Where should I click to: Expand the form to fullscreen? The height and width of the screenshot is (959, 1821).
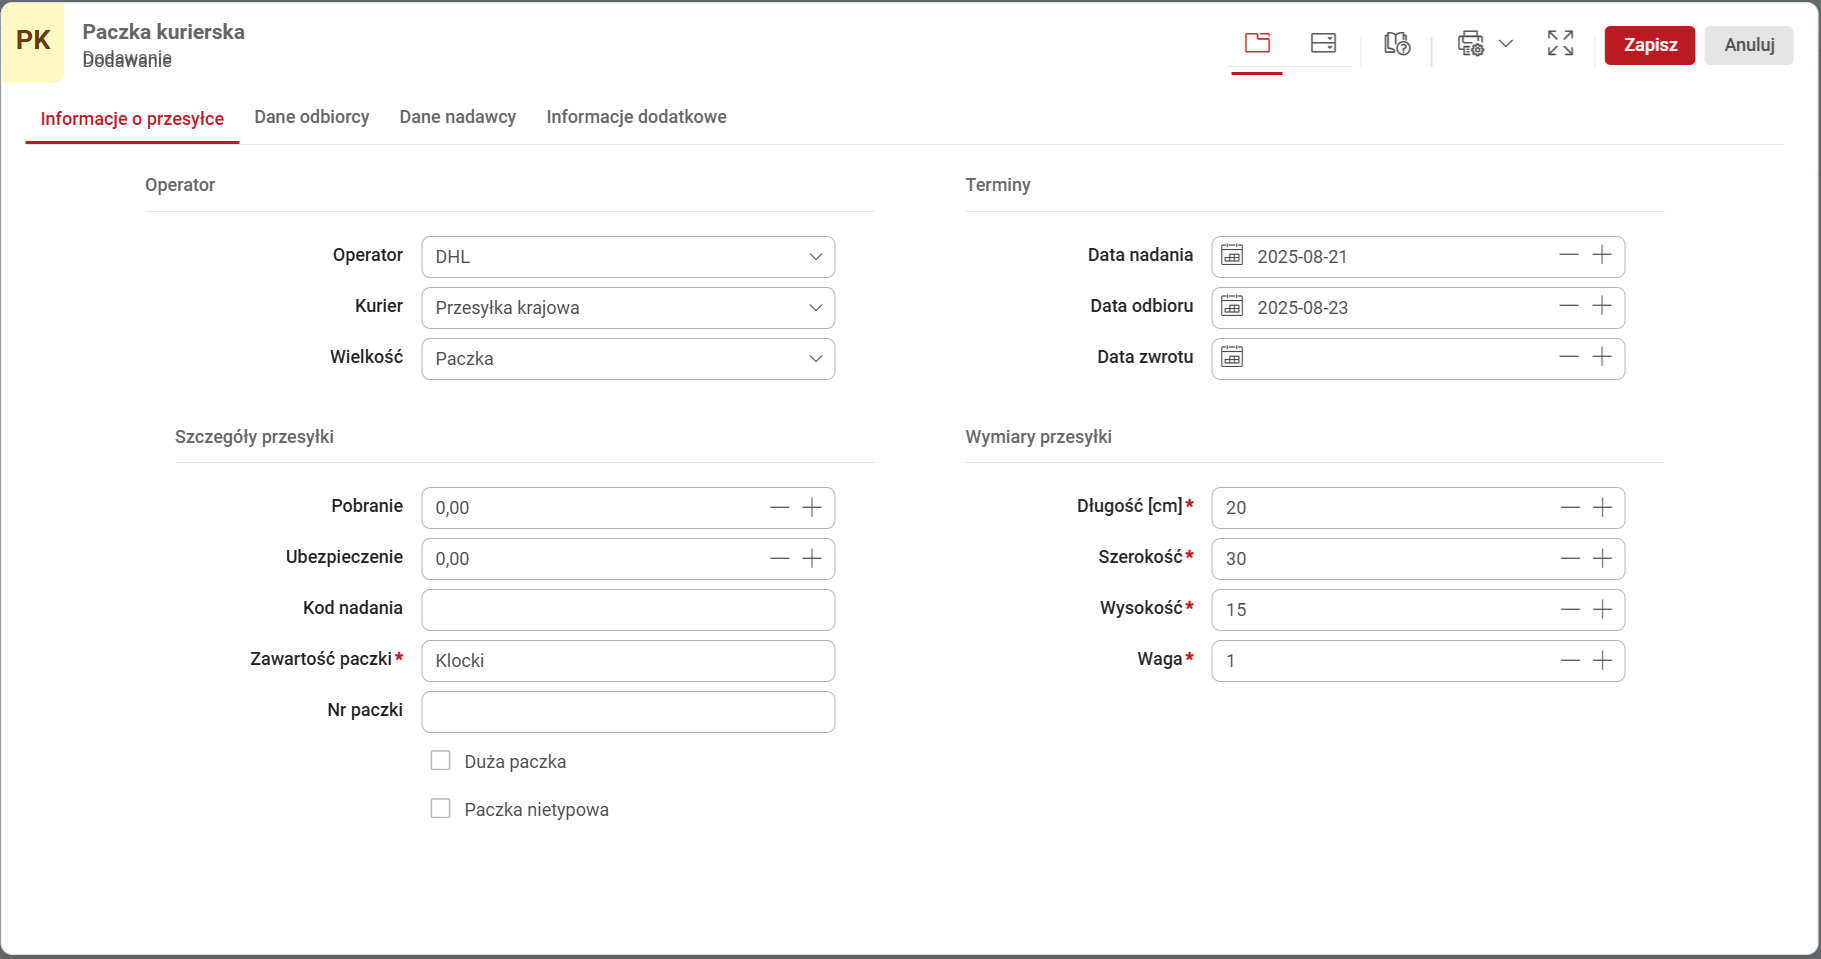pos(1560,43)
